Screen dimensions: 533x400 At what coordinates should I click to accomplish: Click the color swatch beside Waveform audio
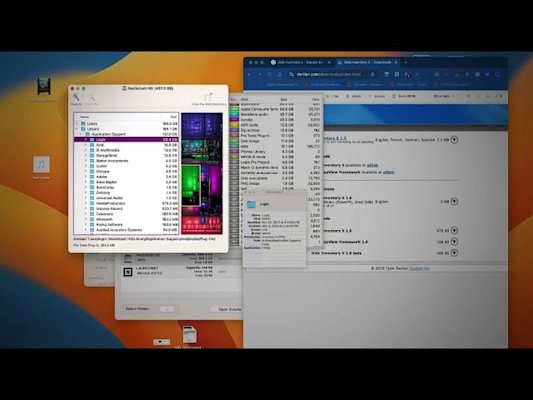pyautogui.click(x=235, y=115)
